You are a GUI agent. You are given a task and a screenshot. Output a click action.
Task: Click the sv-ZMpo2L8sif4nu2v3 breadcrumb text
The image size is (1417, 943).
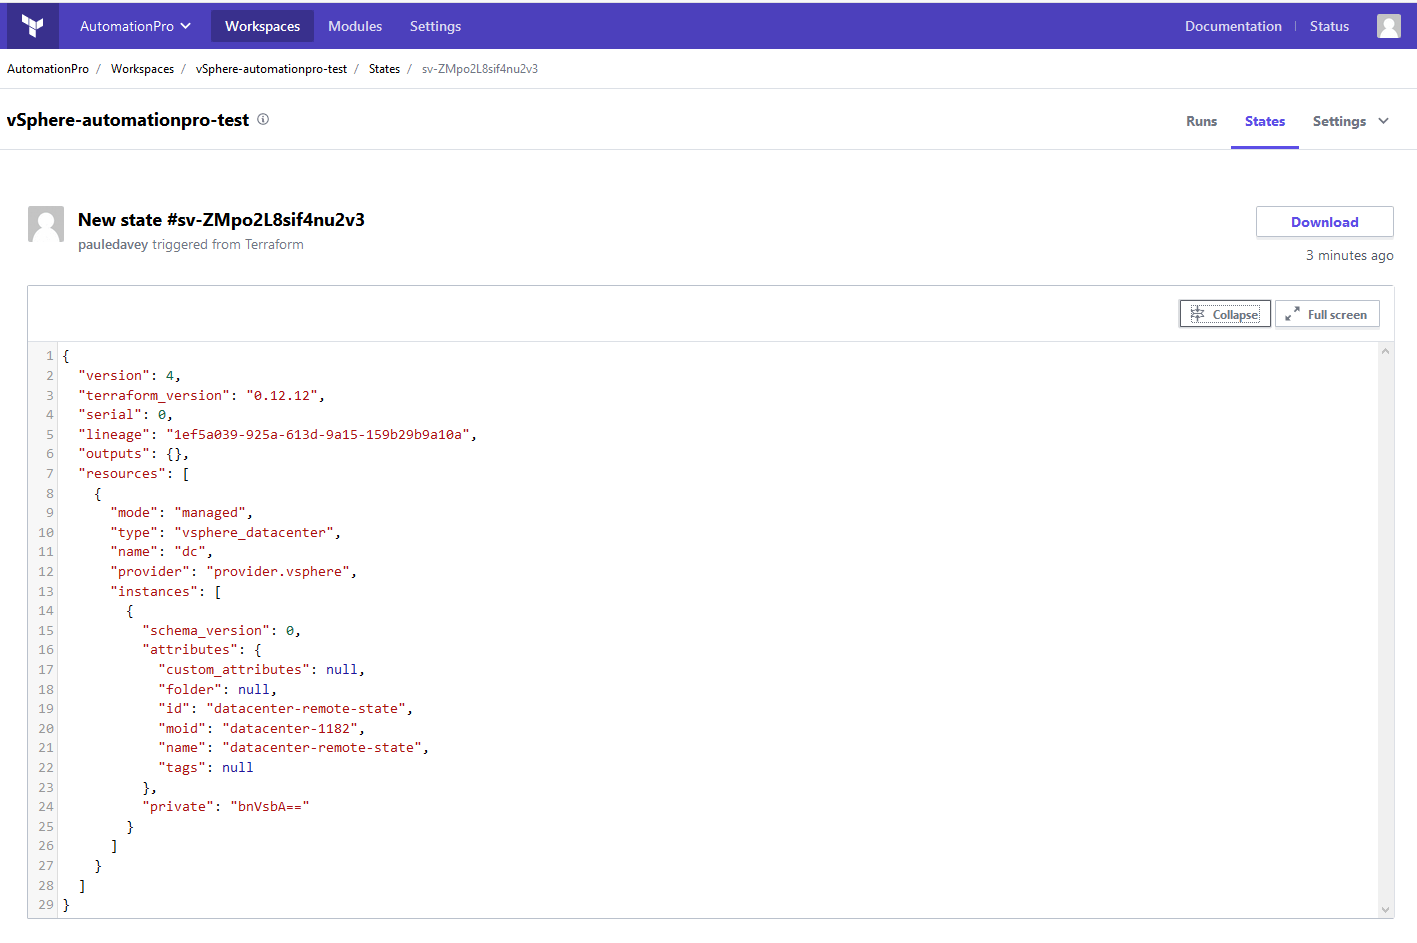(x=480, y=69)
